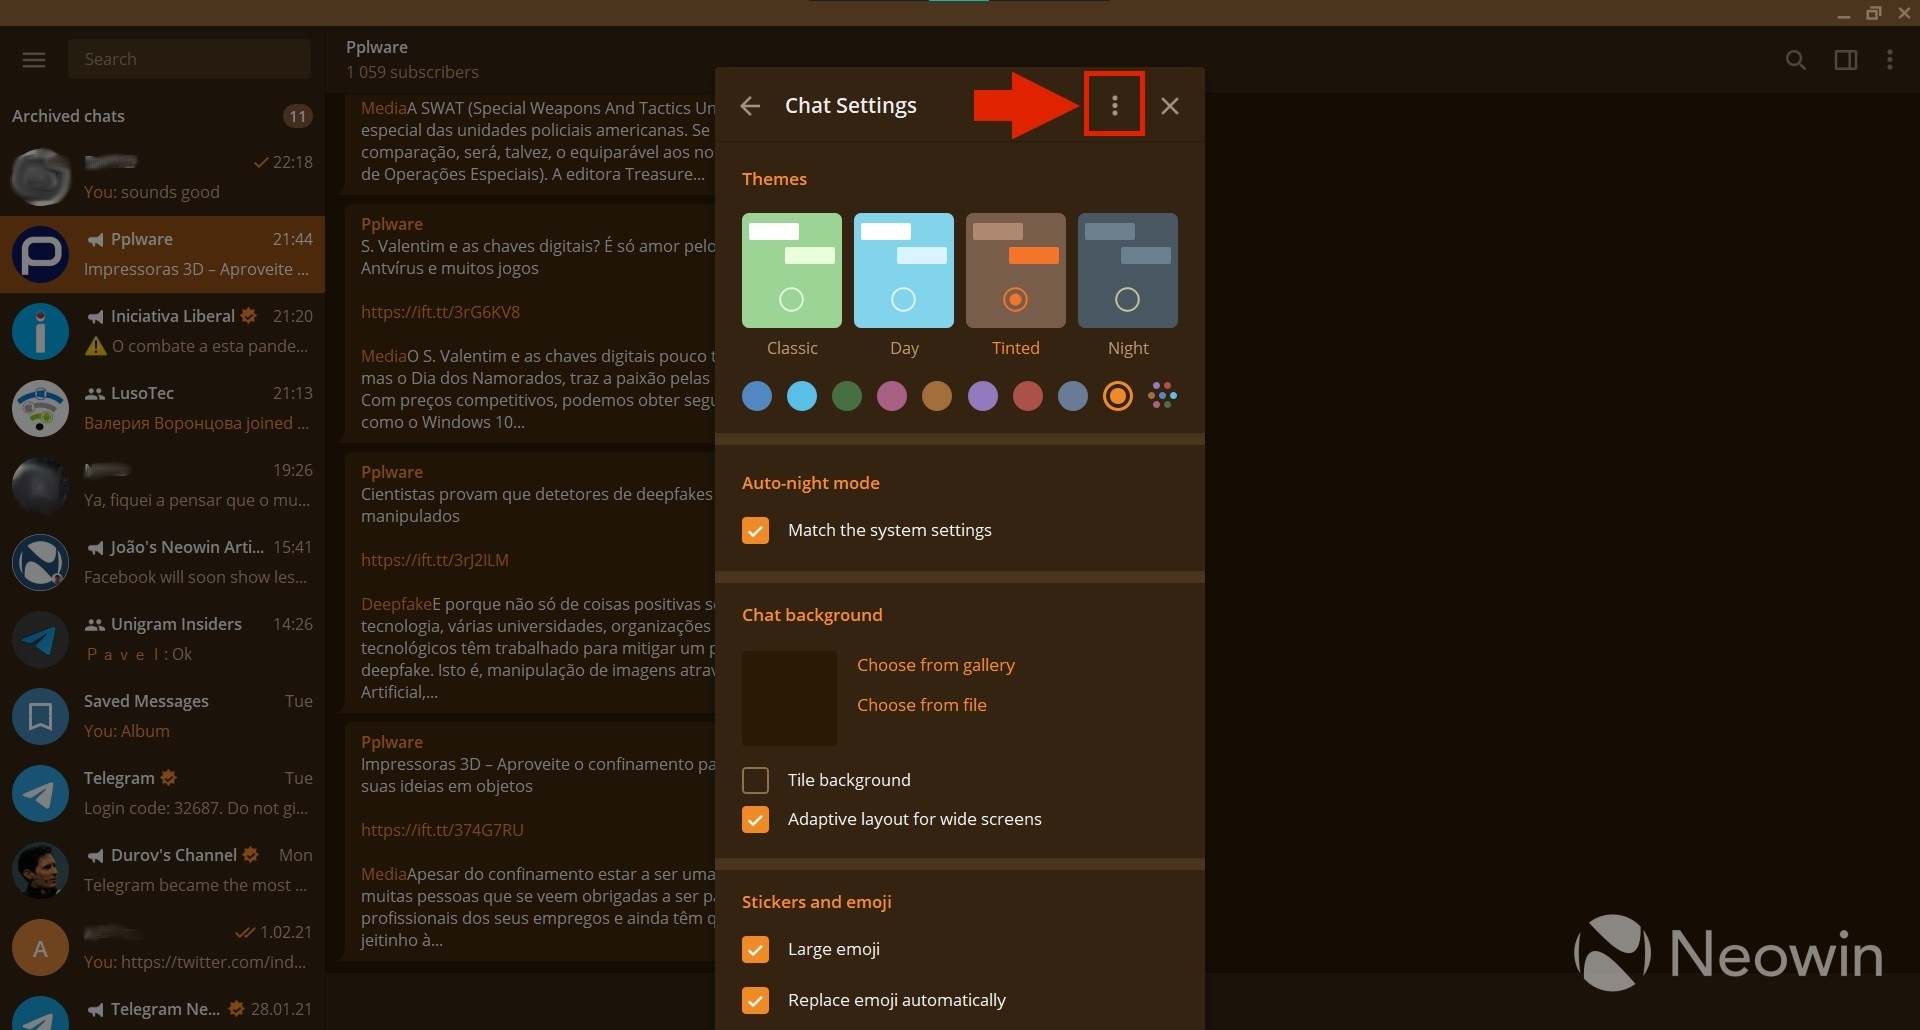Viewport: 1920px width, 1030px height.
Task: Open the highlighted Chat Settings options menu
Action: 1114,104
